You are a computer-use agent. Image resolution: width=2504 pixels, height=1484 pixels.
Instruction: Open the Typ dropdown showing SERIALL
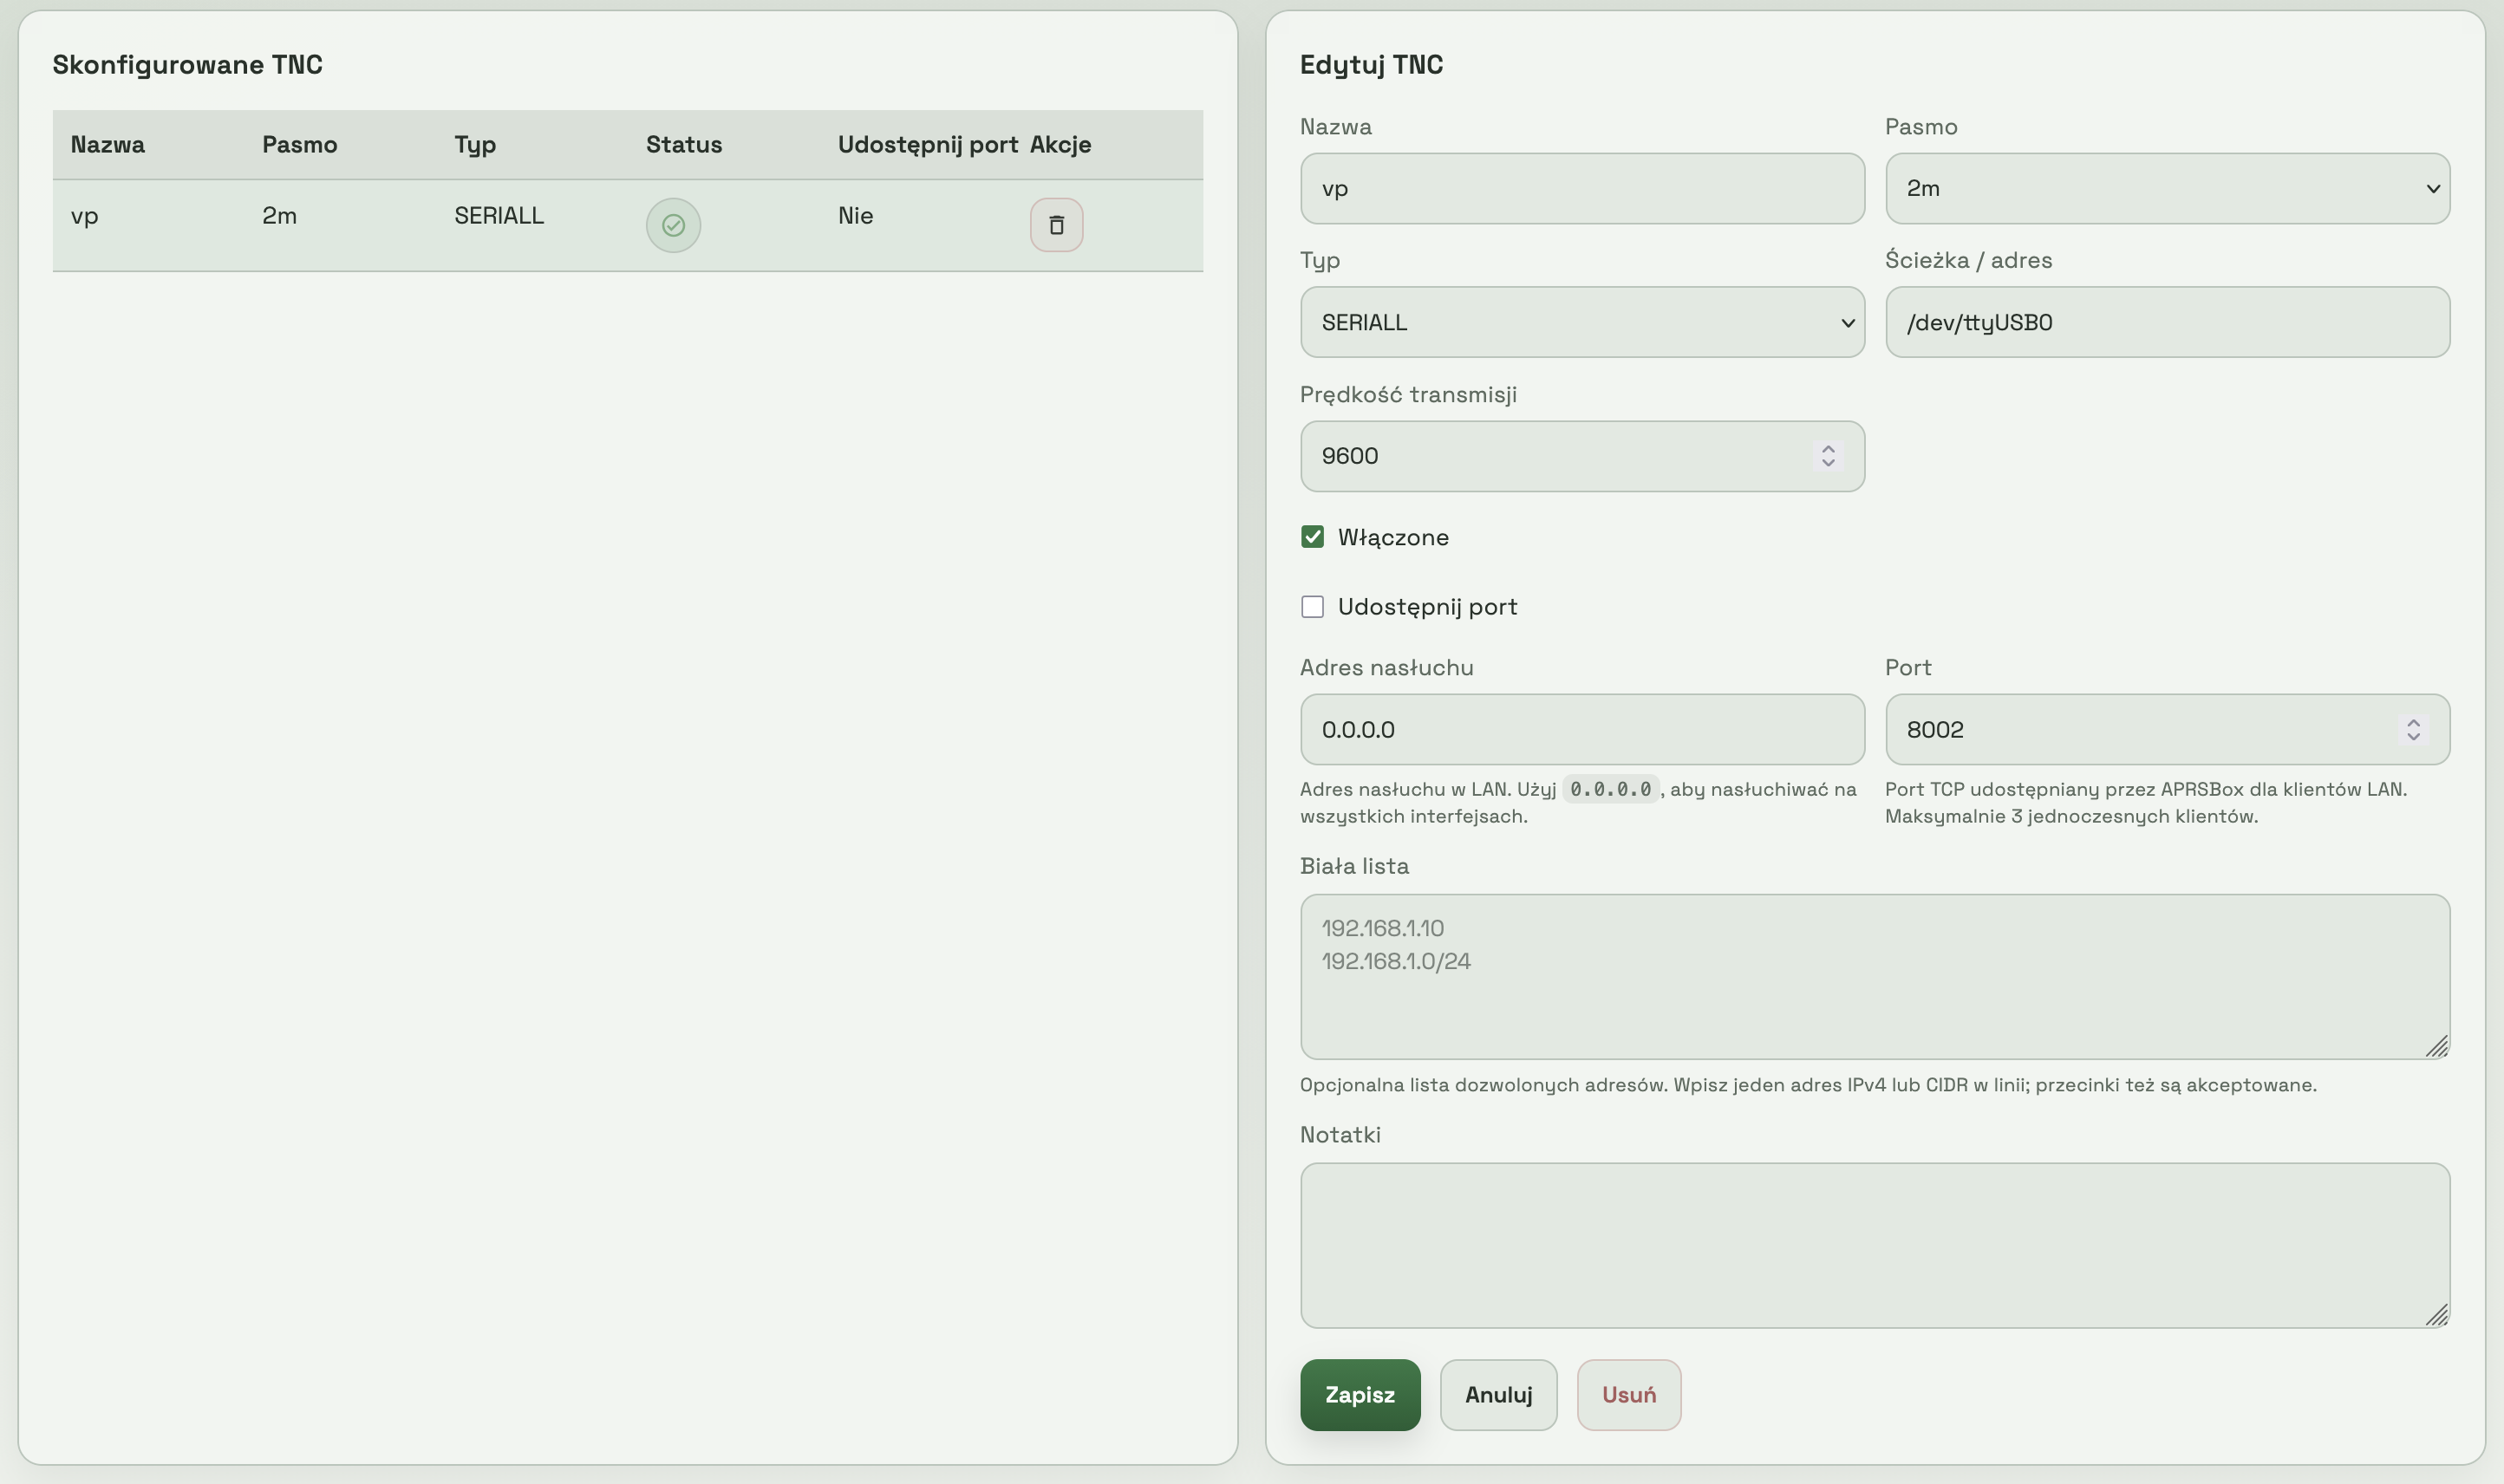pos(1581,322)
